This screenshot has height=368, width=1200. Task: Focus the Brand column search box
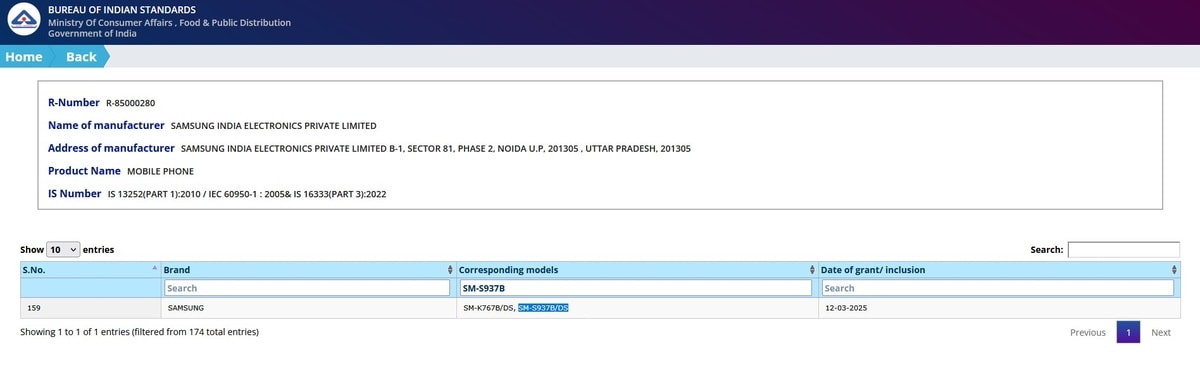click(307, 288)
